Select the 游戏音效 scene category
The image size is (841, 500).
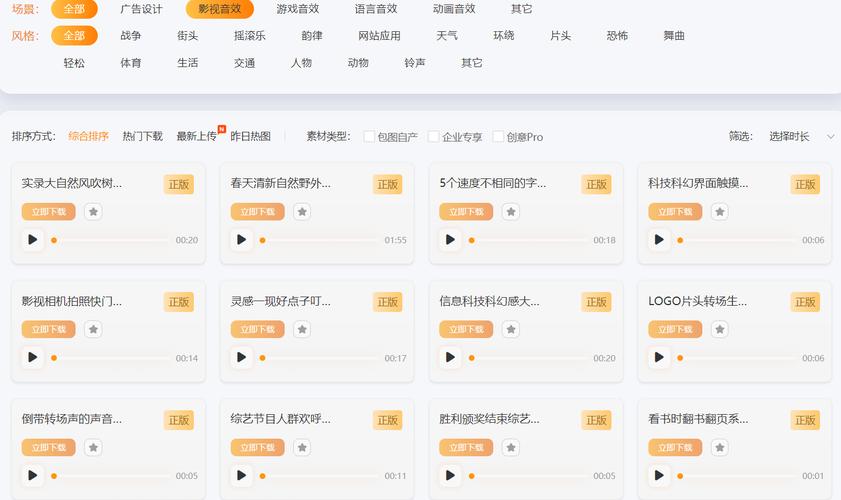[x=297, y=9]
